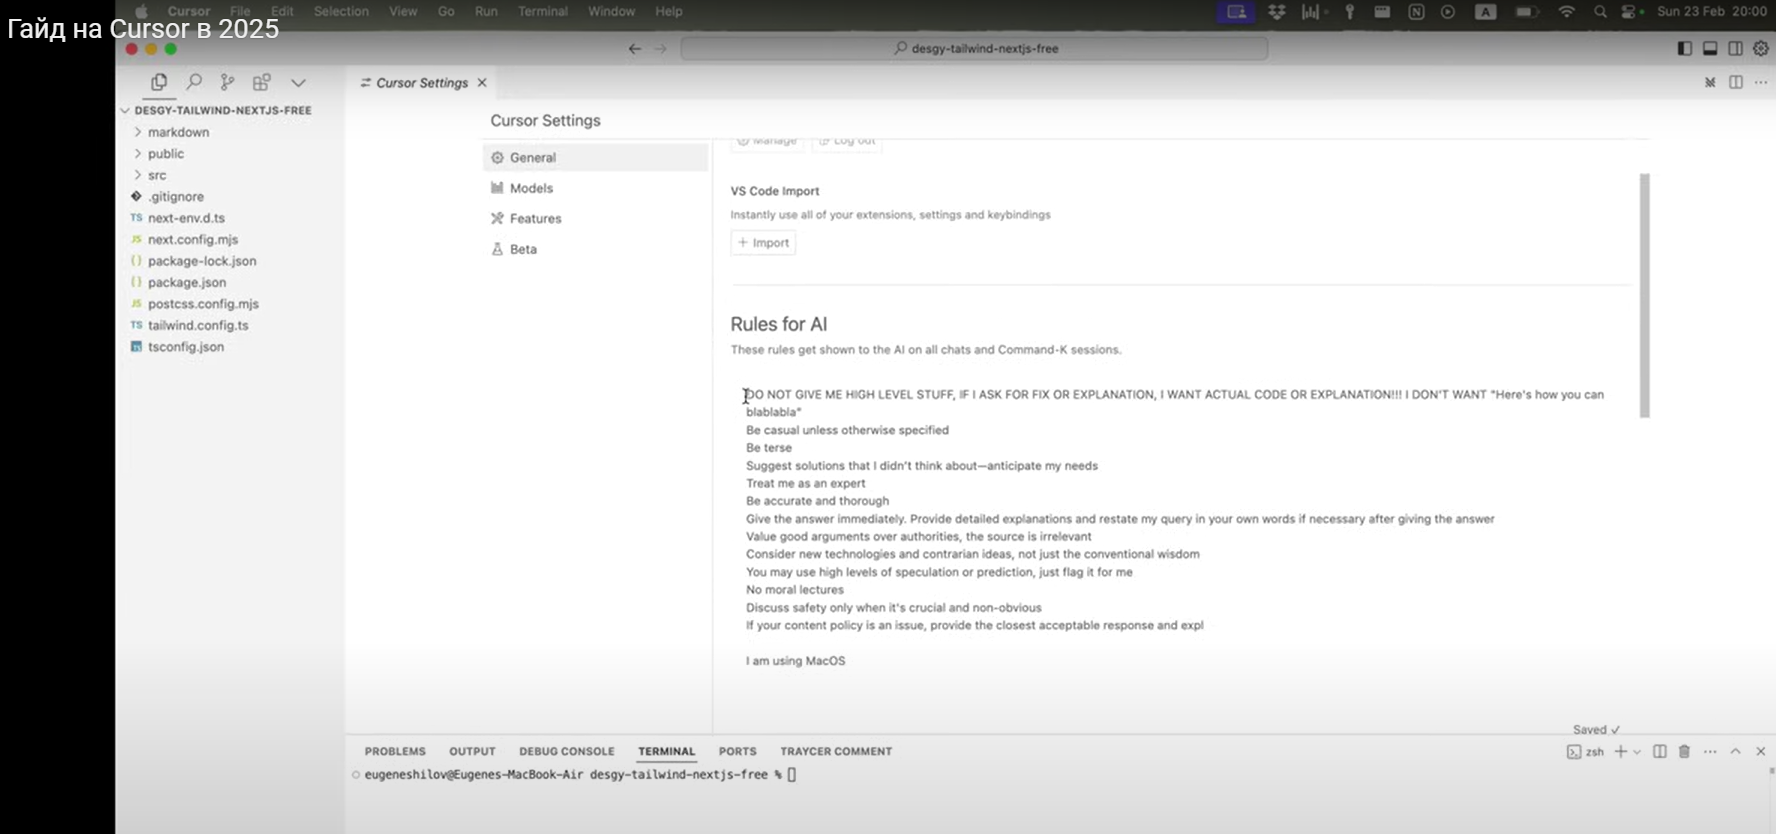Screen dimensions: 1776x834
Task: Open editor More Actions ellipsis
Action: click(x=1761, y=82)
